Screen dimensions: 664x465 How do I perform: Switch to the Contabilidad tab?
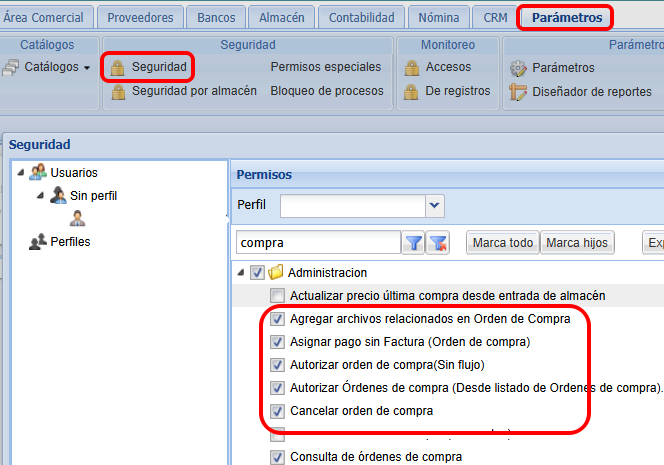[x=362, y=18]
